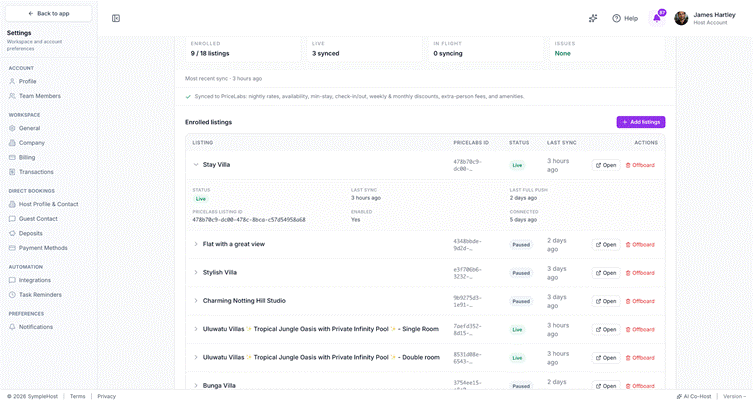Image resolution: width=753 pixels, height=403 pixels.
Task: Click Privacy link in footer
Action: coord(107,396)
